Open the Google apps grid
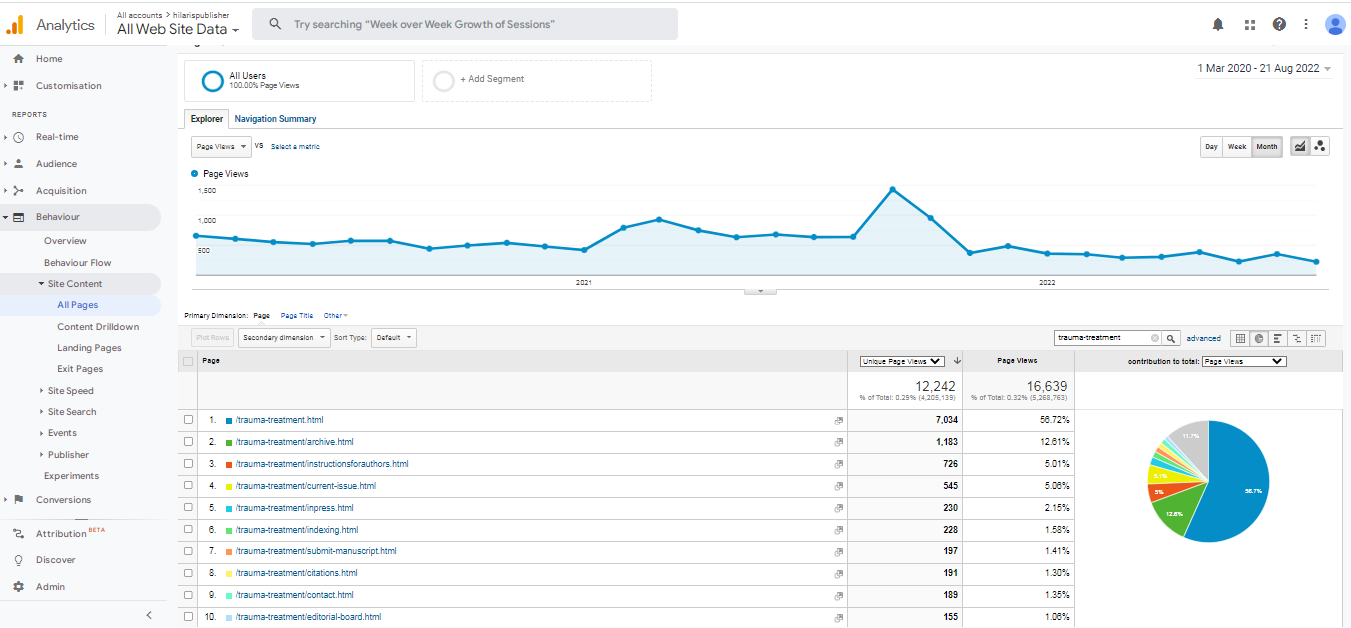Viewport: 1351px width, 628px height. point(1249,25)
